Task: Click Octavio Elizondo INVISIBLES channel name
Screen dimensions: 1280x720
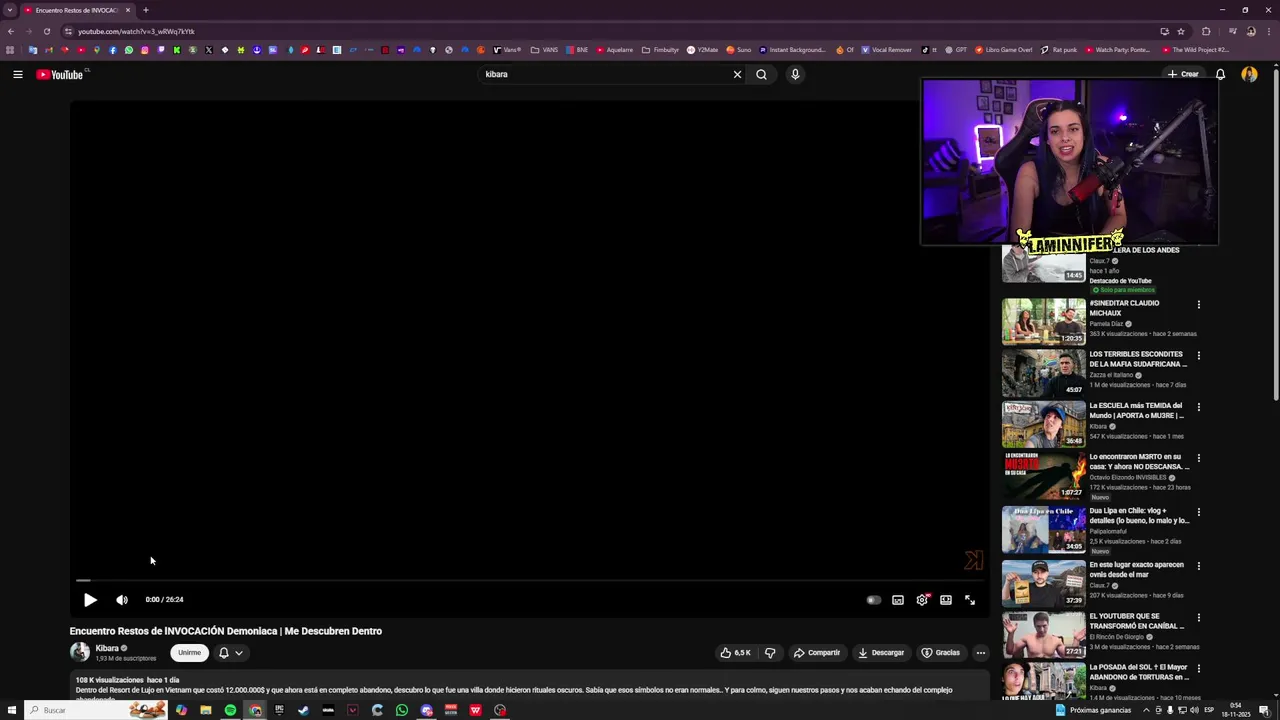Action: pyautogui.click(x=1127, y=478)
